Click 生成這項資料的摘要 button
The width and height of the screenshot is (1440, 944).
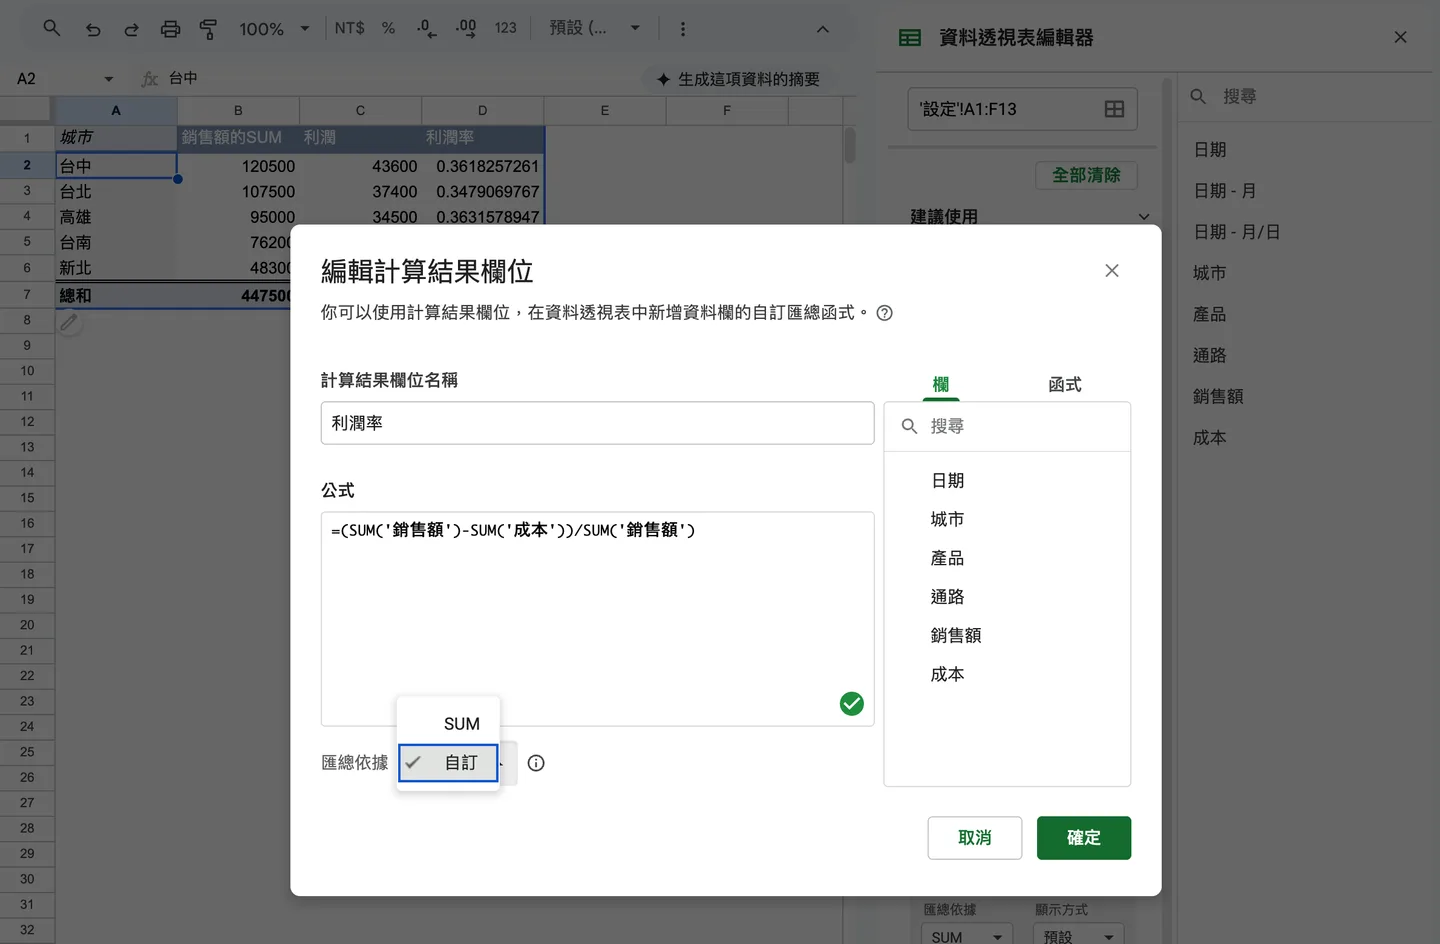(x=738, y=79)
